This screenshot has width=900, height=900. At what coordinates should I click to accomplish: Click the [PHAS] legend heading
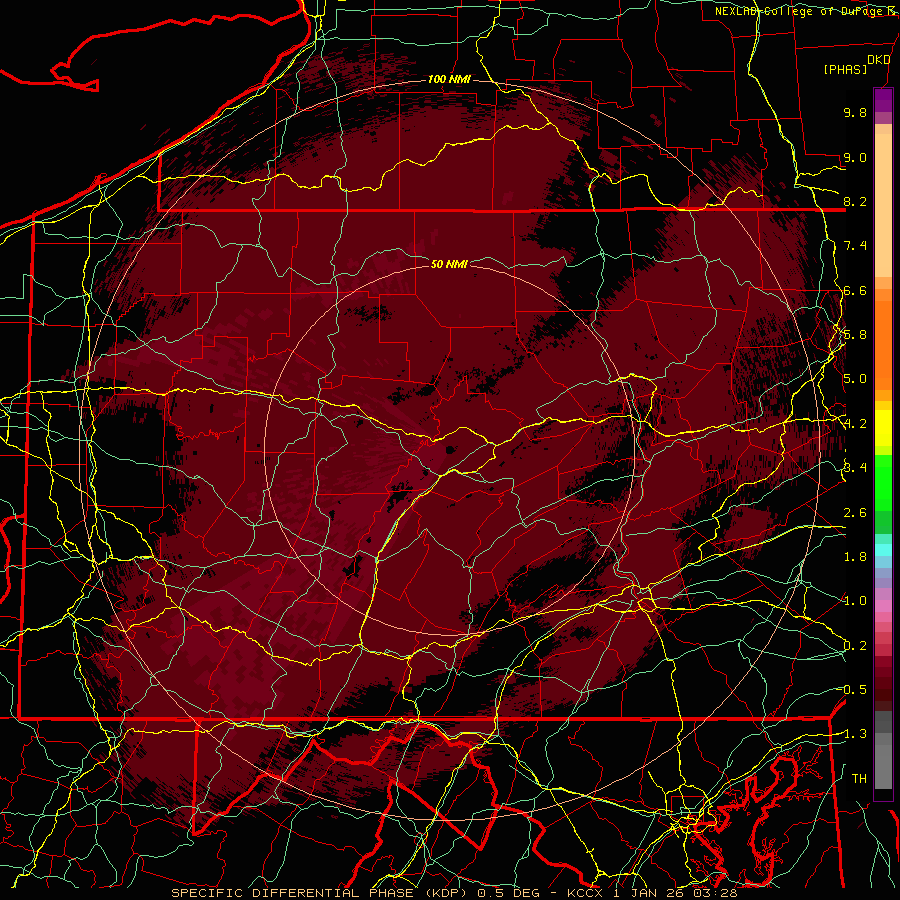click(845, 70)
